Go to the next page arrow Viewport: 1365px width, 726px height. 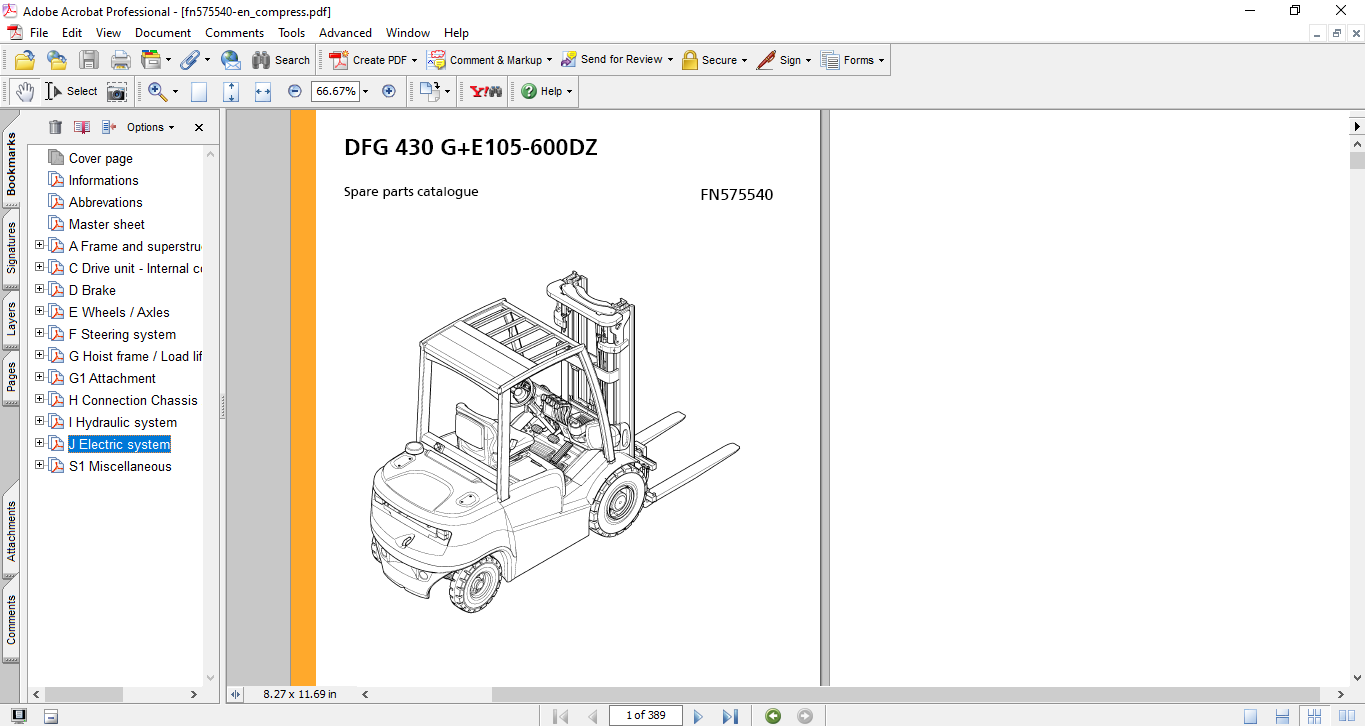click(698, 715)
